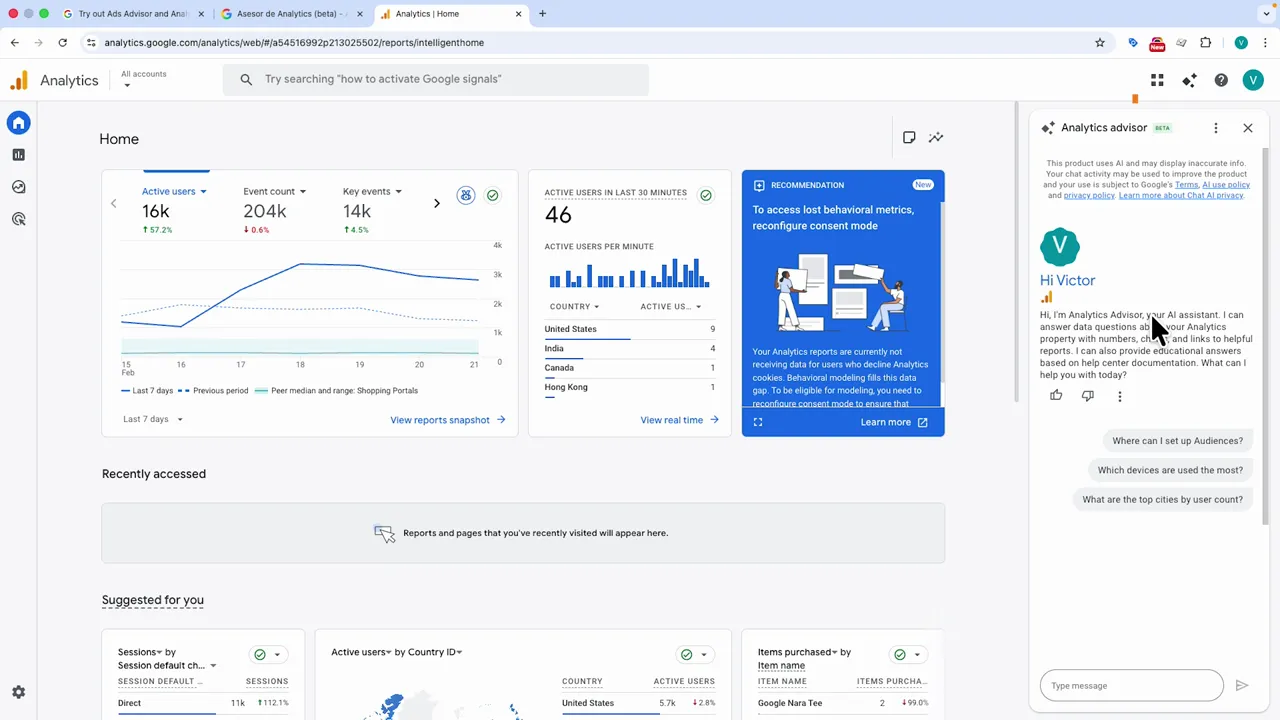The height and width of the screenshot is (720, 1280).
Task: Click the data quality check icon on the Active users card
Action: click(x=492, y=195)
